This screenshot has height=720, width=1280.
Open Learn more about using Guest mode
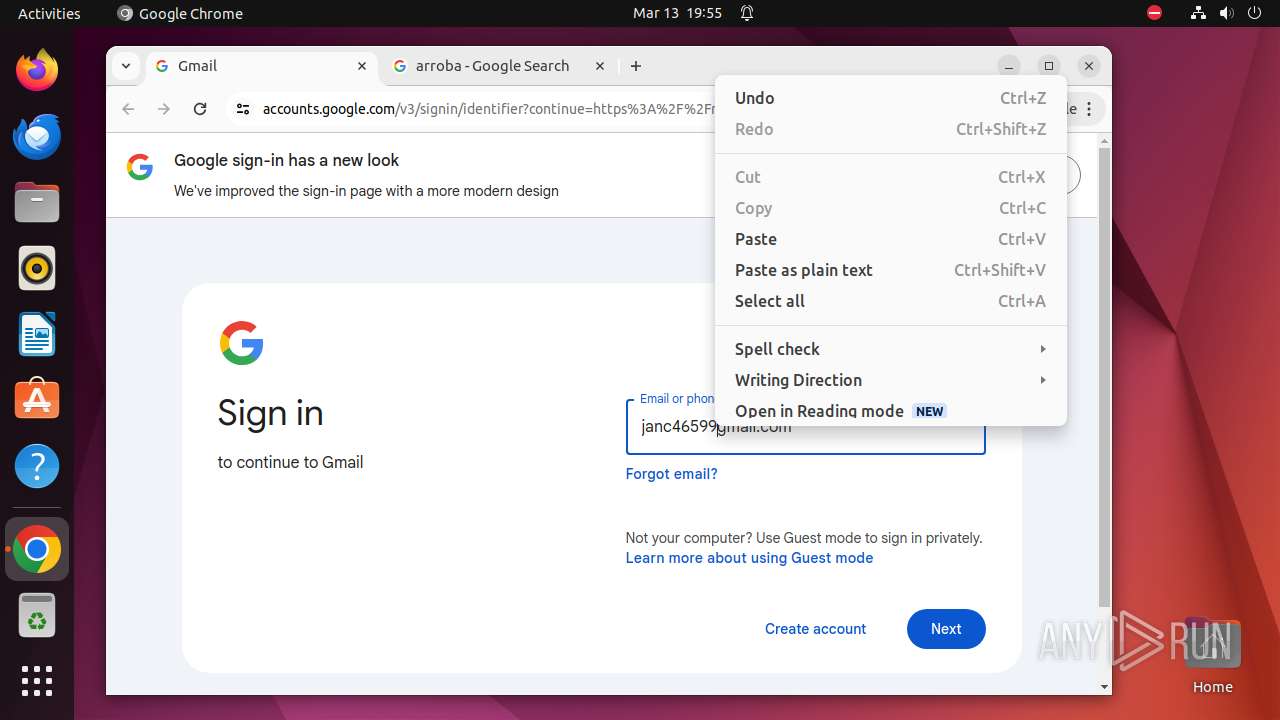coord(749,558)
